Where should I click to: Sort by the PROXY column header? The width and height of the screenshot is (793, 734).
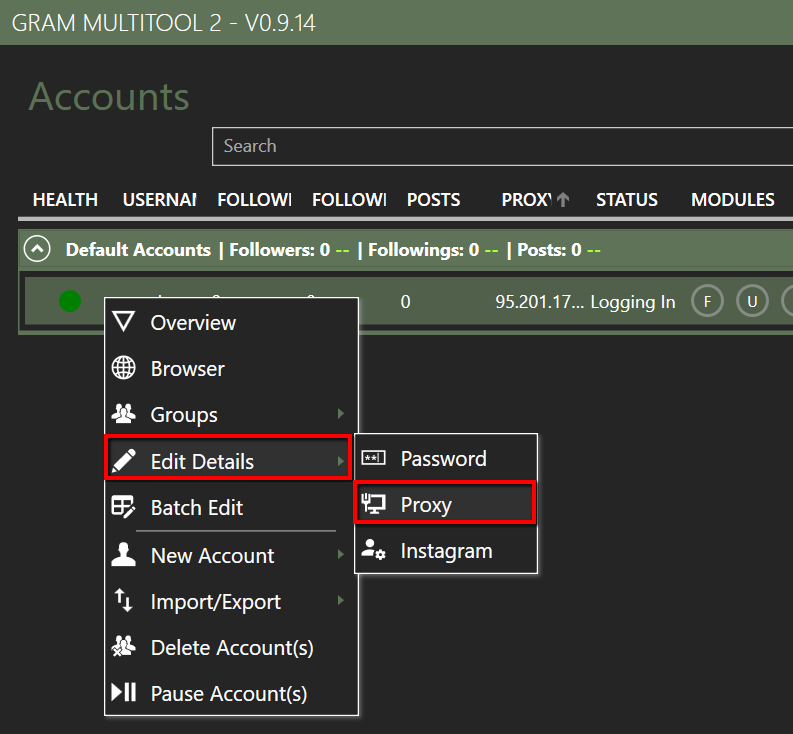pos(526,200)
